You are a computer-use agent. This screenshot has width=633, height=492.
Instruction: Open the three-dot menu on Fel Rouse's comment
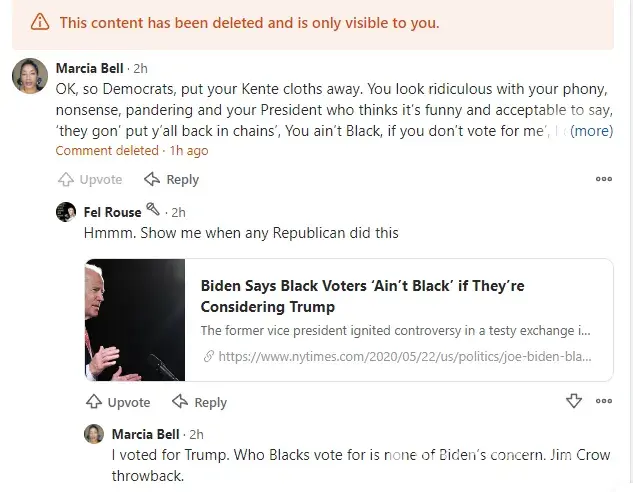pyautogui.click(x=603, y=401)
